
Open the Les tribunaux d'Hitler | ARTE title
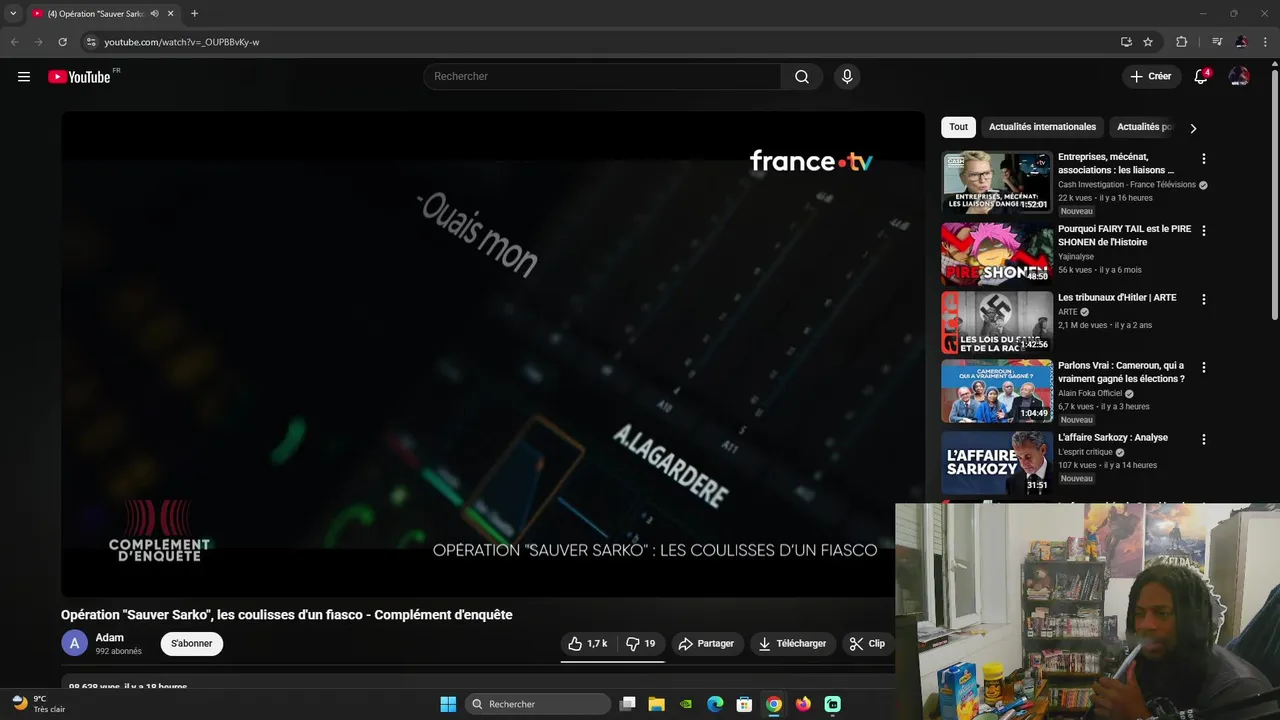click(1117, 298)
